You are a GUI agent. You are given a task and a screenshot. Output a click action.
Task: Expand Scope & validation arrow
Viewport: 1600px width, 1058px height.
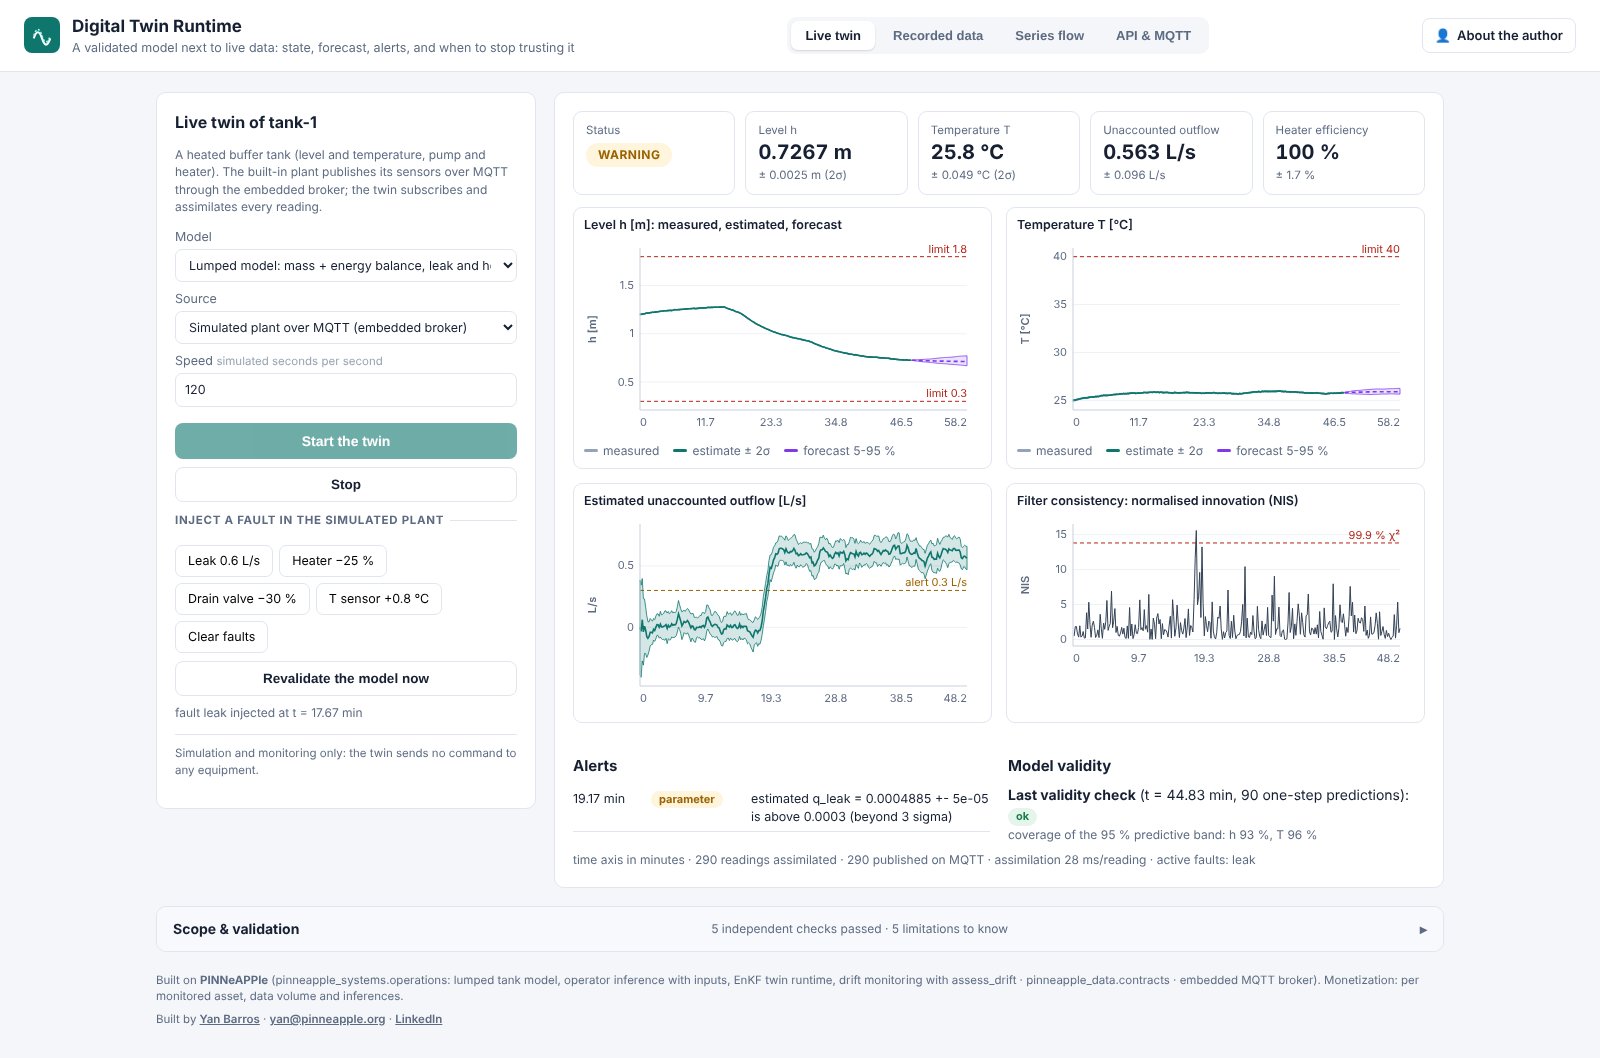[1423, 930]
